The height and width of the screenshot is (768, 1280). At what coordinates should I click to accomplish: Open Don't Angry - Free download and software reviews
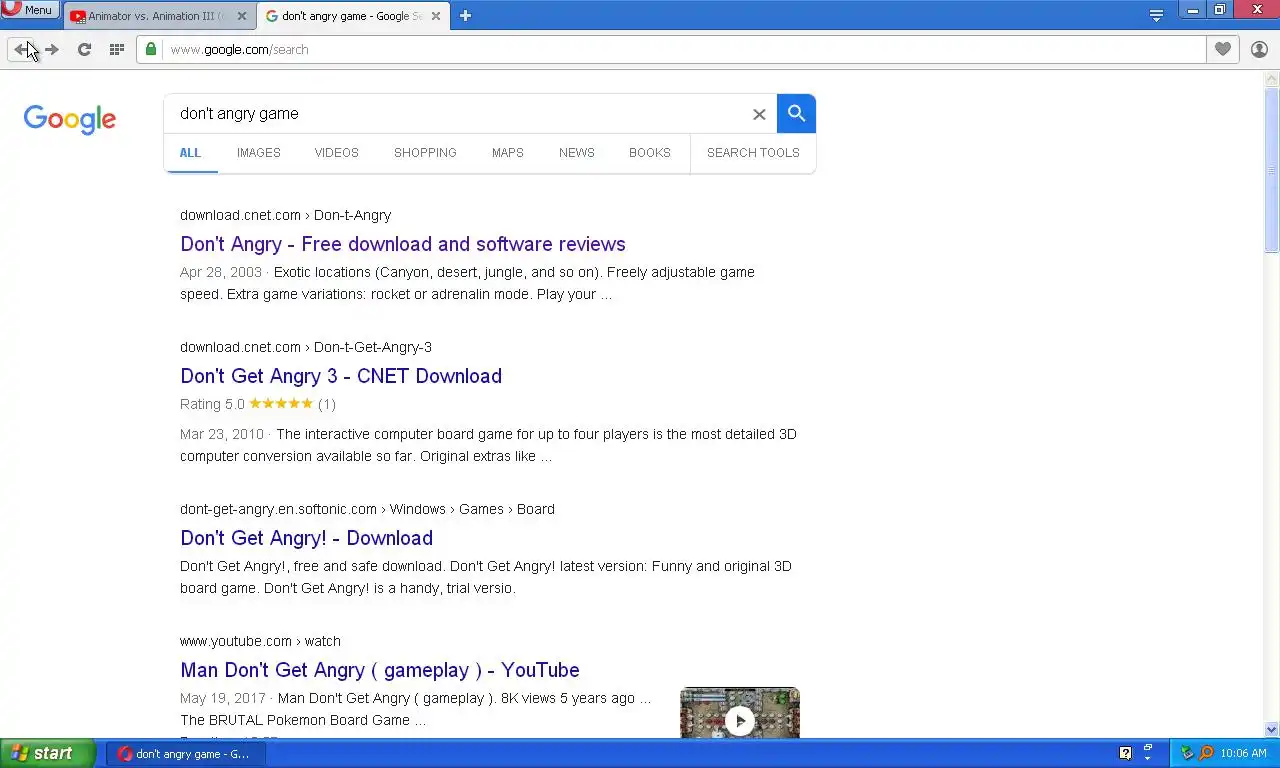coord(403,244)
